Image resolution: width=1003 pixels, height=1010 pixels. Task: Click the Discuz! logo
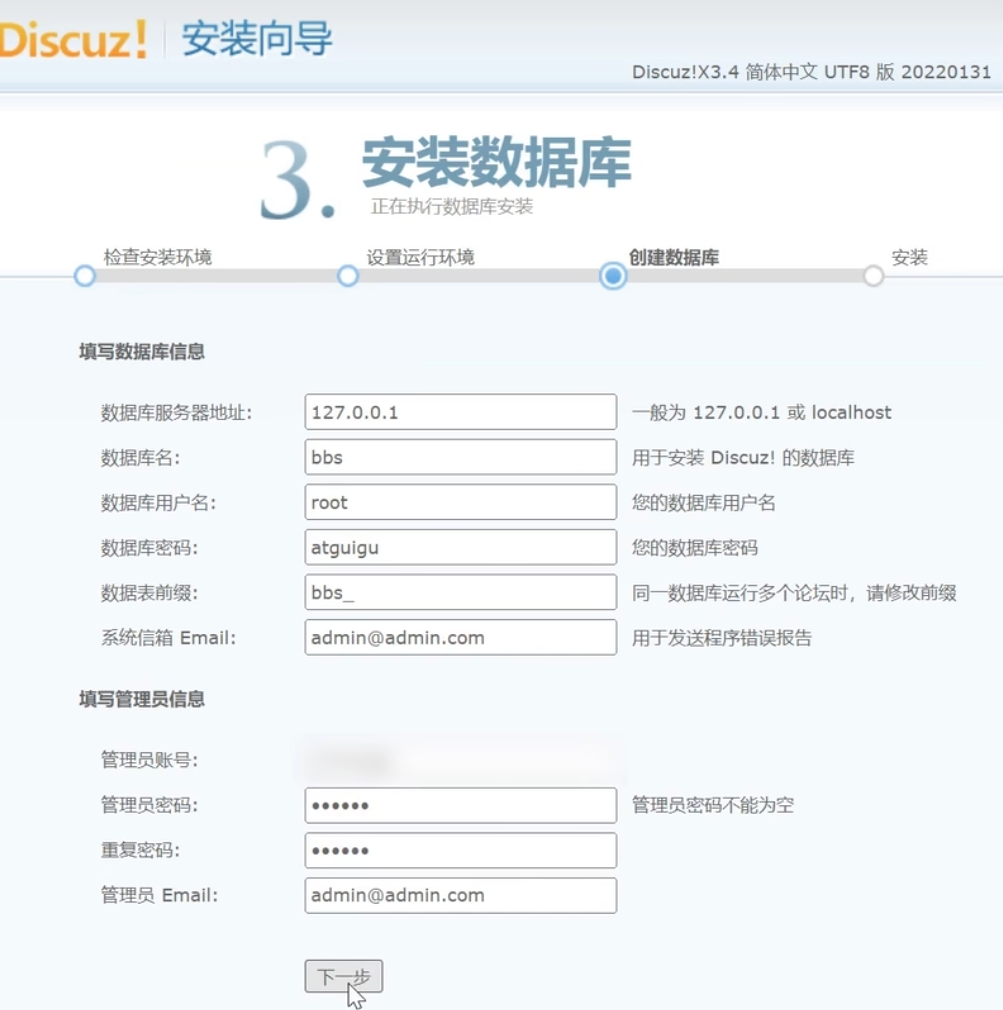(x=72, y=40)
